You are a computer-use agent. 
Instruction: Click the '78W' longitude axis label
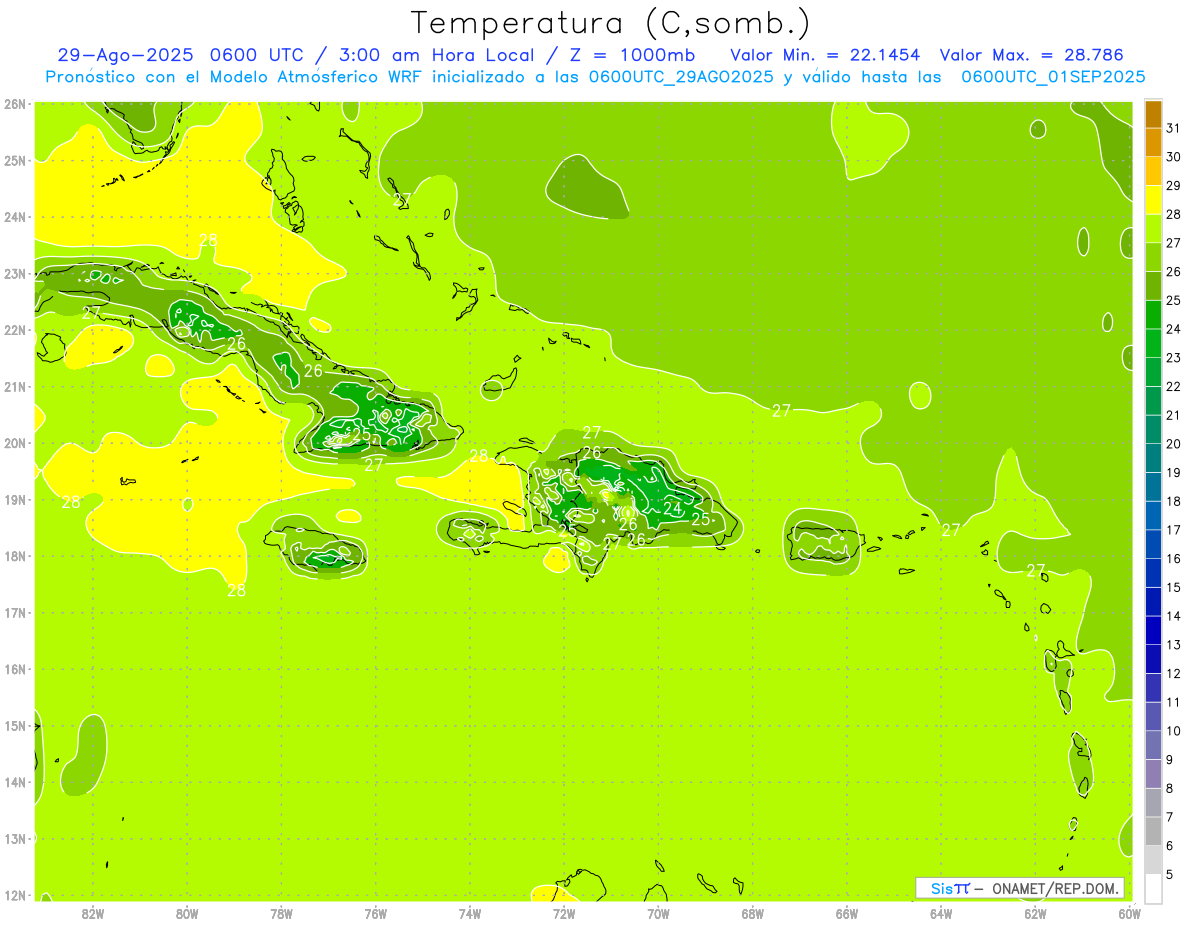click(x=281, y=913)
